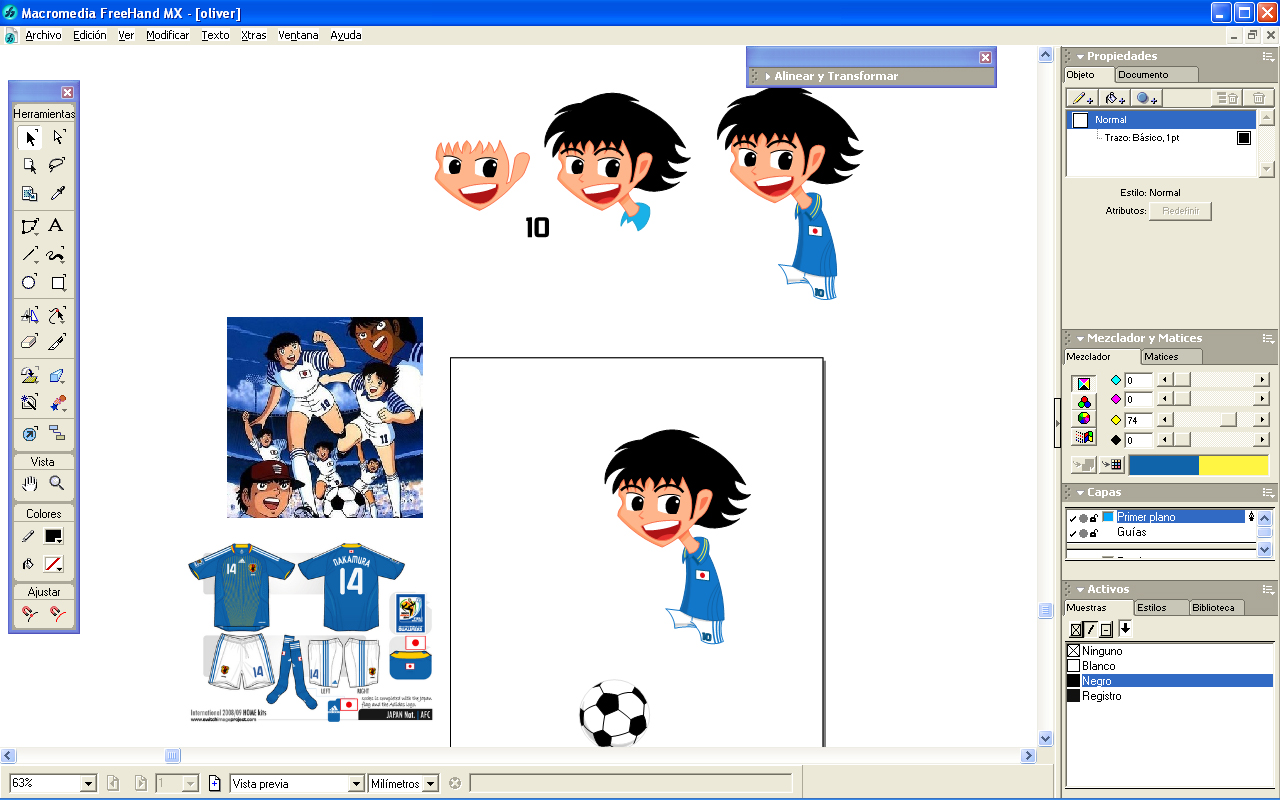Activate the Zoom magnifier tool
The height and width of the screenshot is (800, 1280).
(58, 483)
